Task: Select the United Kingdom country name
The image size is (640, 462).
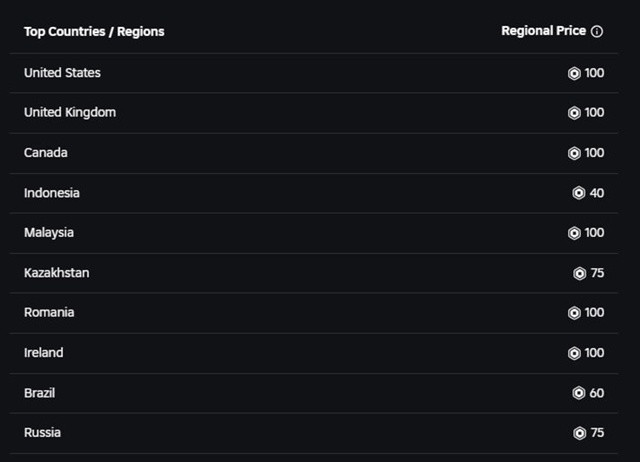Action: click(70, 112)
